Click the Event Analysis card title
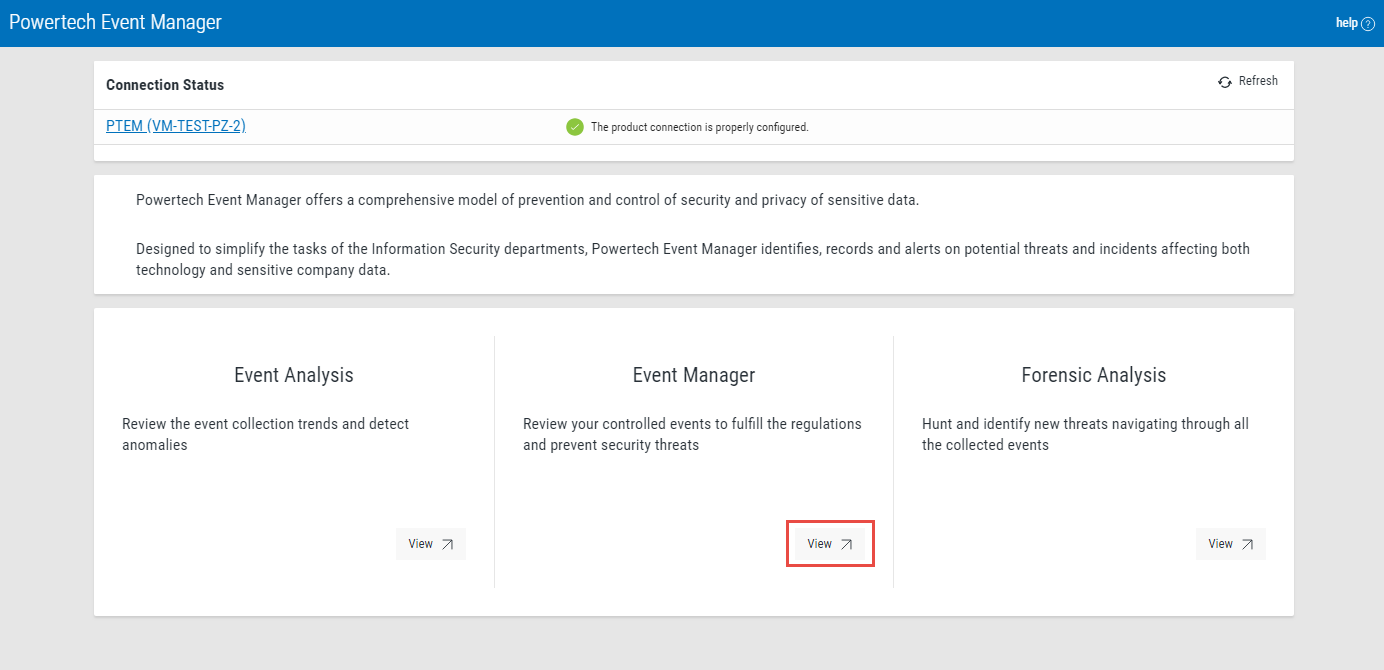This screenshot has width=1384, height=670. tap(294, 375)
